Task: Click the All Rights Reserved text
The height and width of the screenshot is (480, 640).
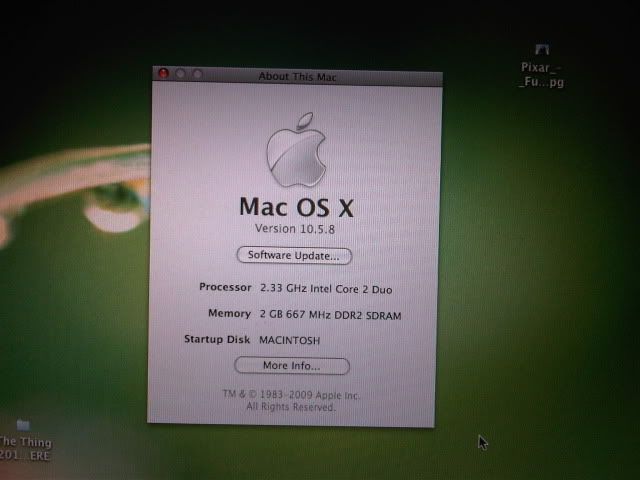Action: point(291,407)
